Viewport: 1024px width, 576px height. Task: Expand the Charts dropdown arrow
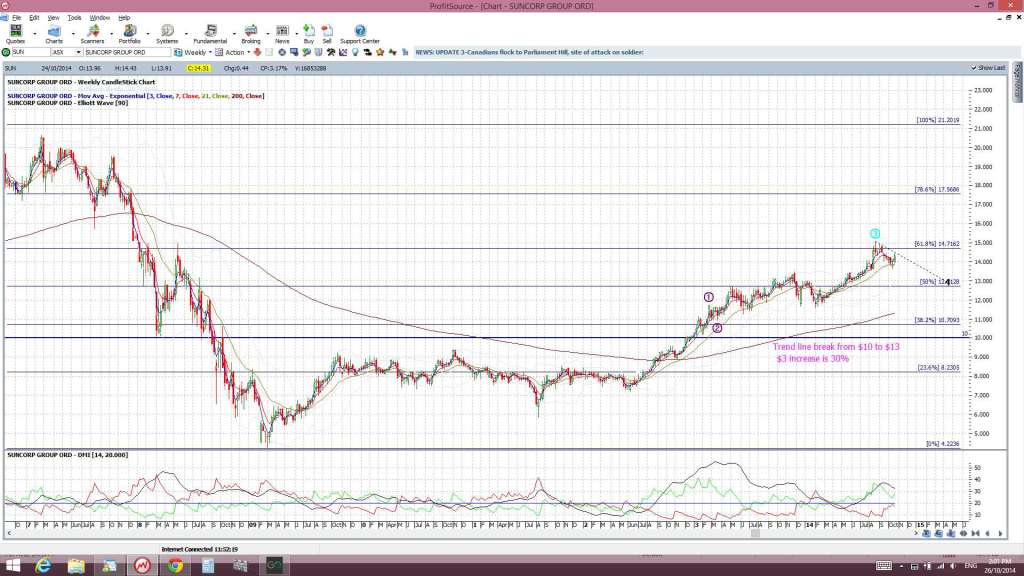72,33
